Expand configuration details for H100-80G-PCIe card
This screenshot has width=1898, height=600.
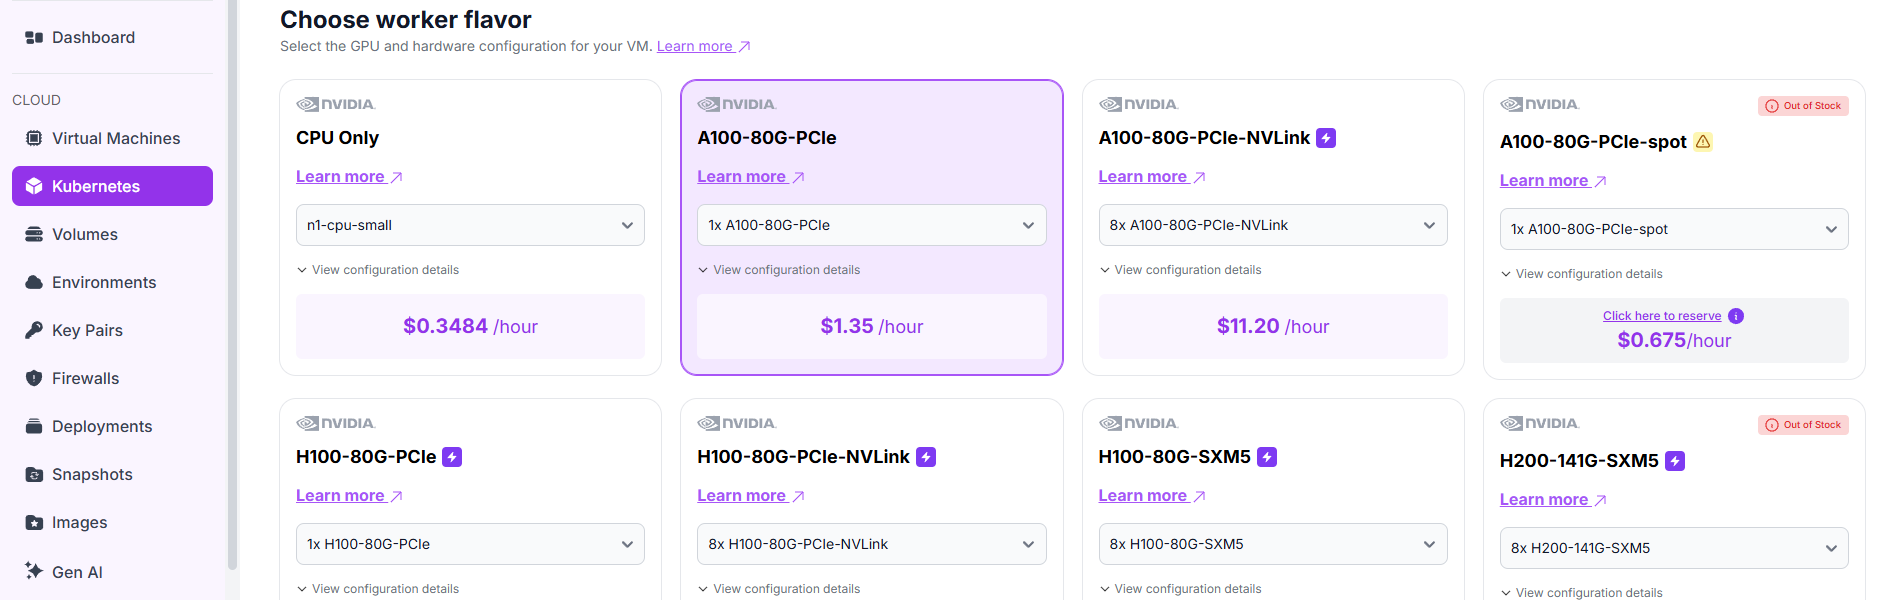pyautogui.click(x=378, y=589)
